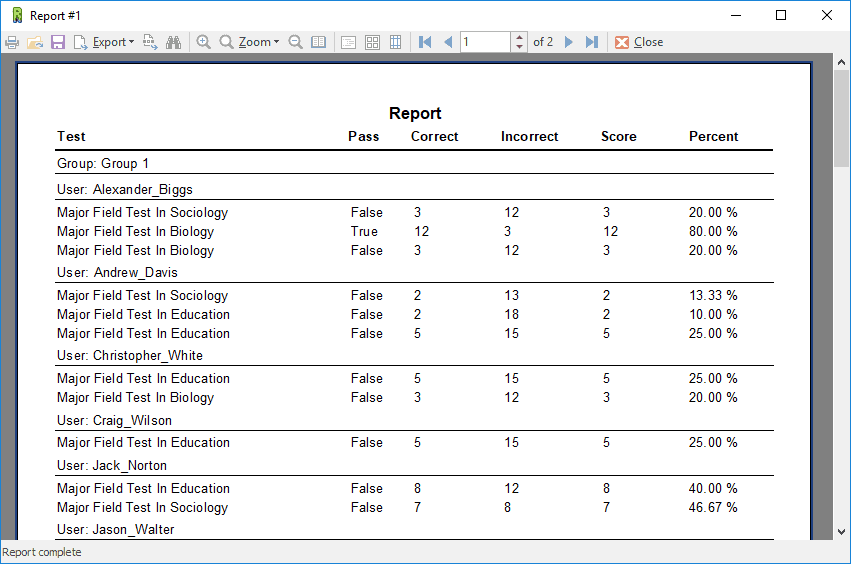
Task: Toggle the page margins grid icon
Action: pos(395,42)
